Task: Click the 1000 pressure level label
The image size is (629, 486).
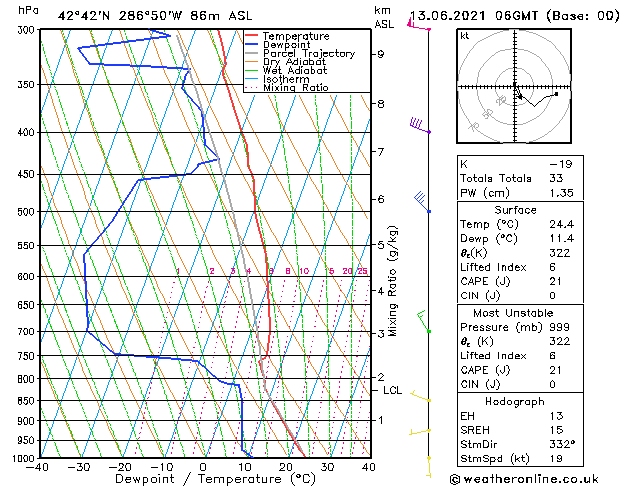Action: pos(25,458)
